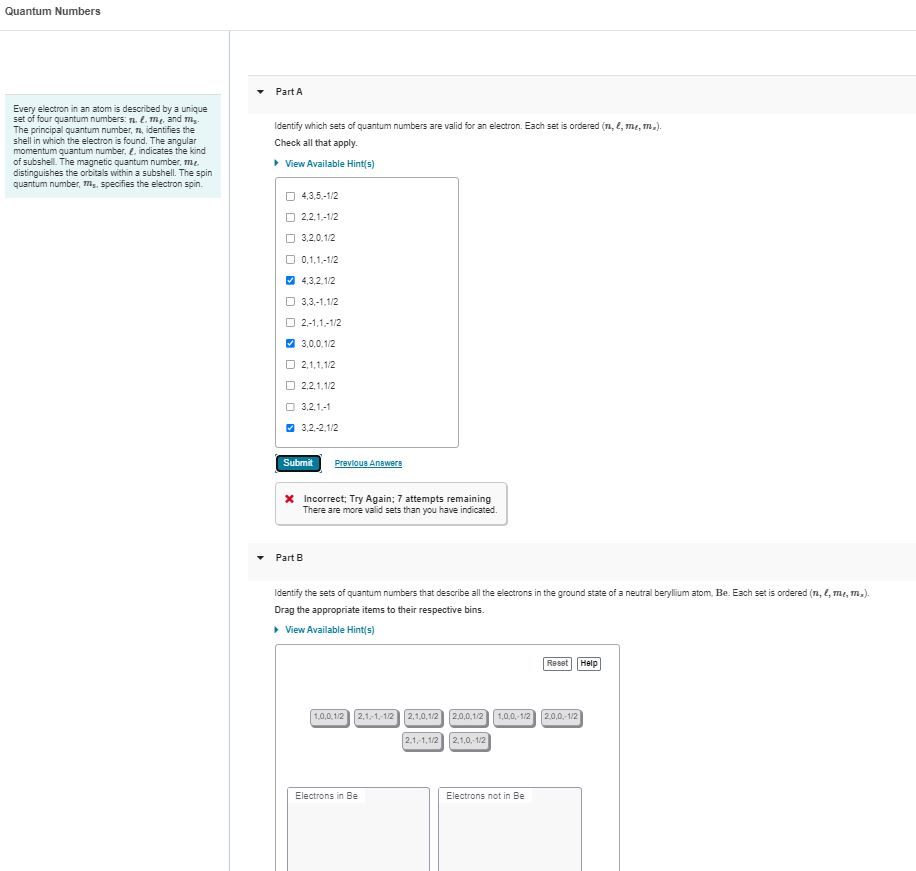This screenshot has width=916, height=871.
Task: Click the "Electrons in Be" bin
Action: click(x=358, y=830)
